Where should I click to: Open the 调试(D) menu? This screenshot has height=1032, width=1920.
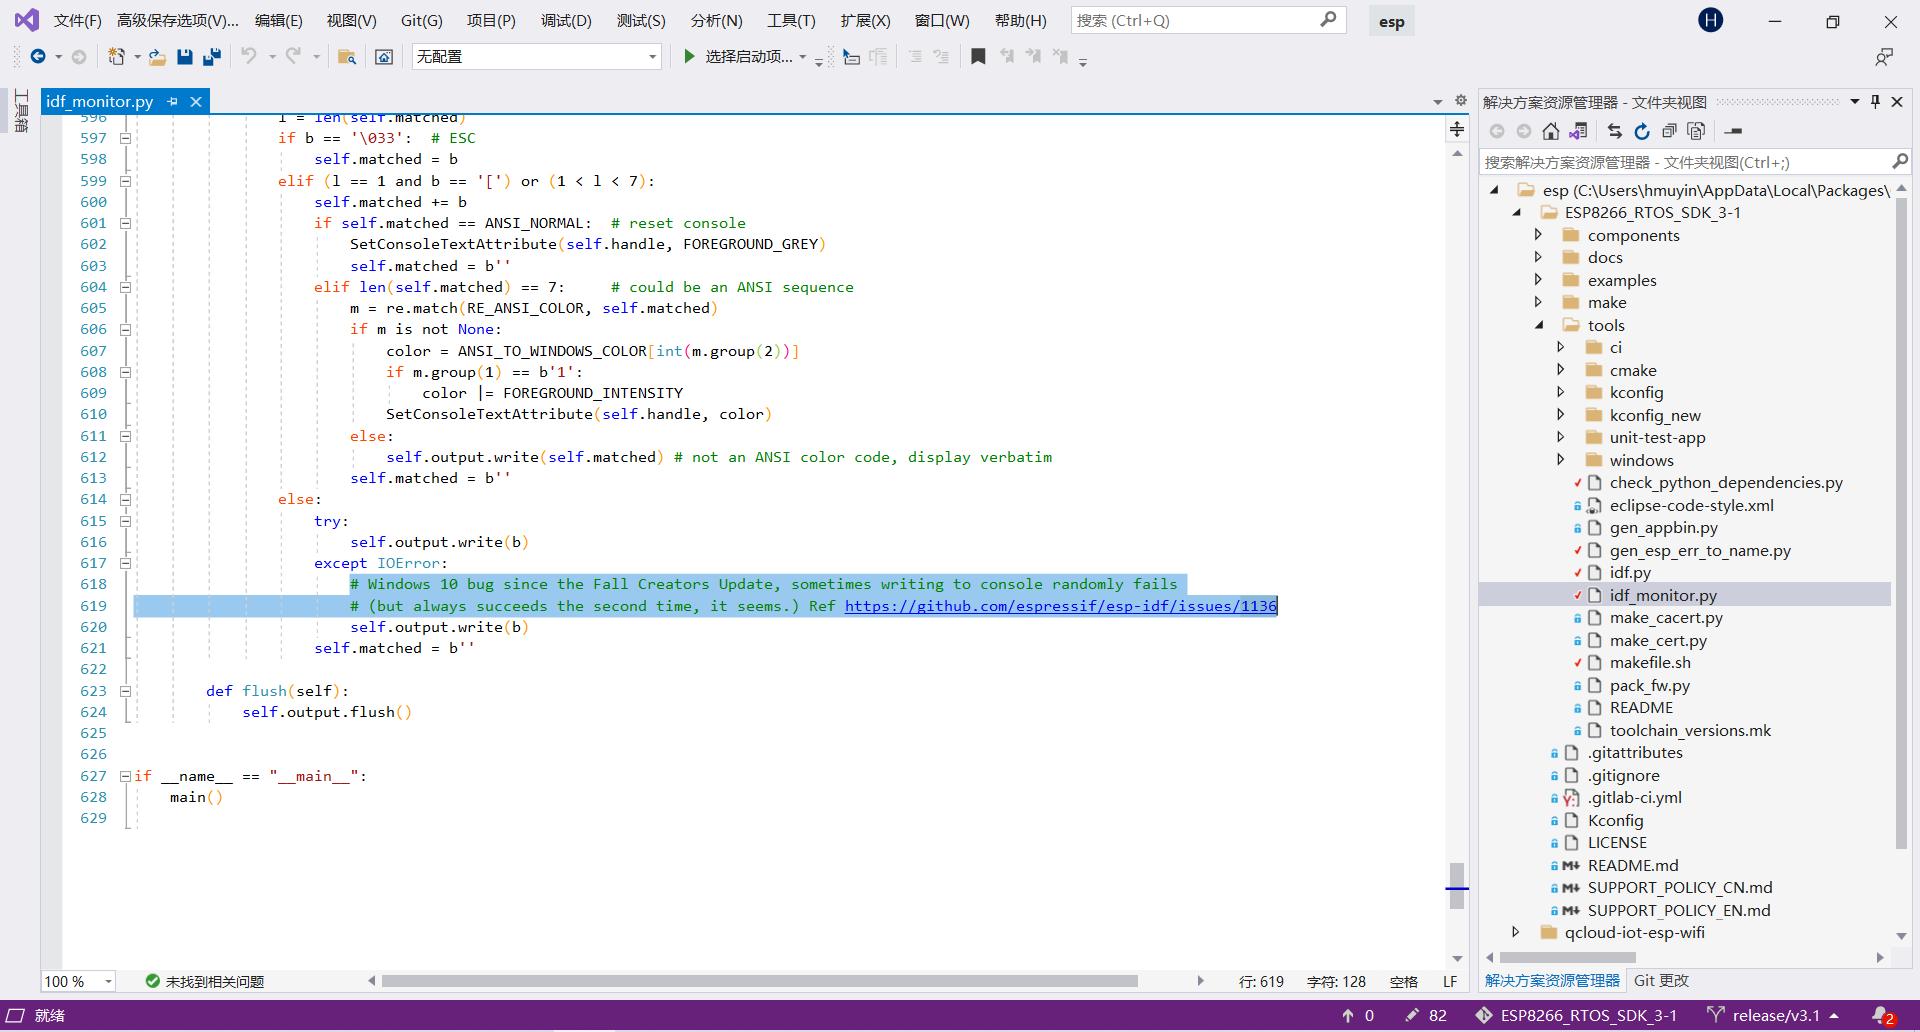click(565, 20)
